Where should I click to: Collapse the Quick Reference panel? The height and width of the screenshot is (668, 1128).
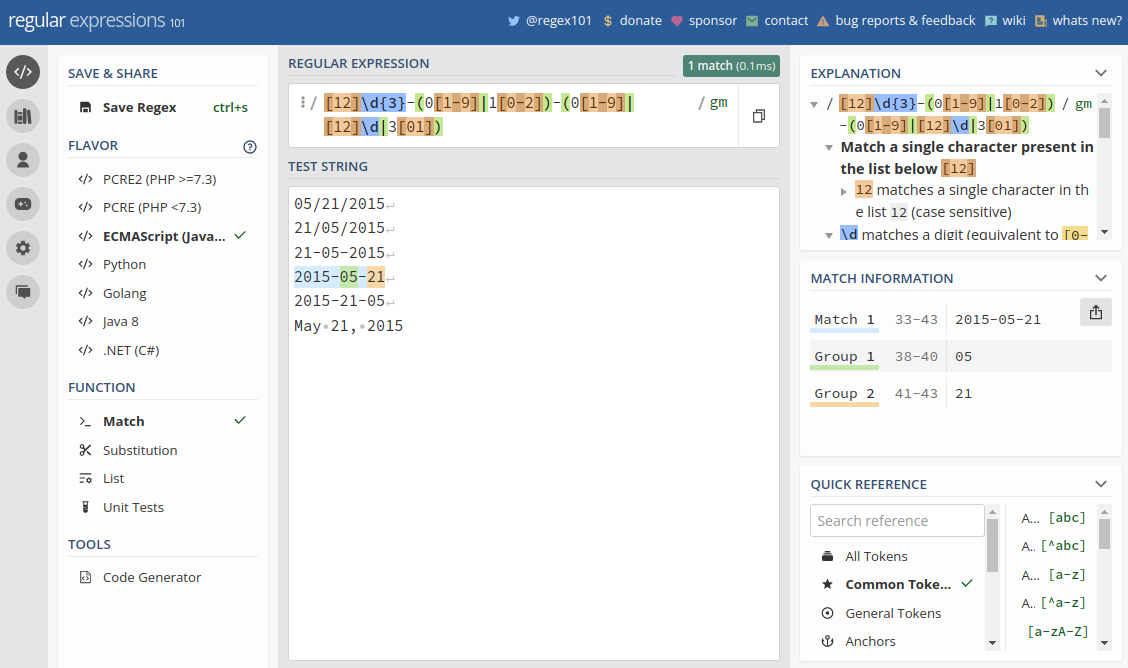tap(1101, 484)
